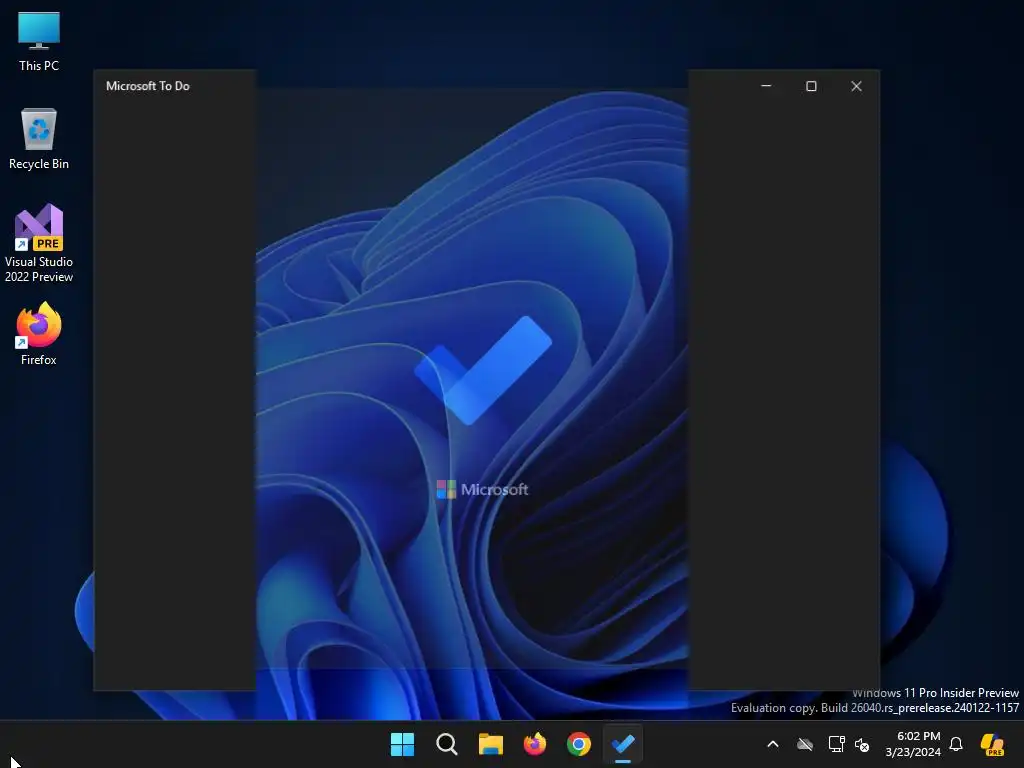Open Copilot preview icon in tray
The height and width of the screenshot is (768, 1024).
(x=993, y=744)
